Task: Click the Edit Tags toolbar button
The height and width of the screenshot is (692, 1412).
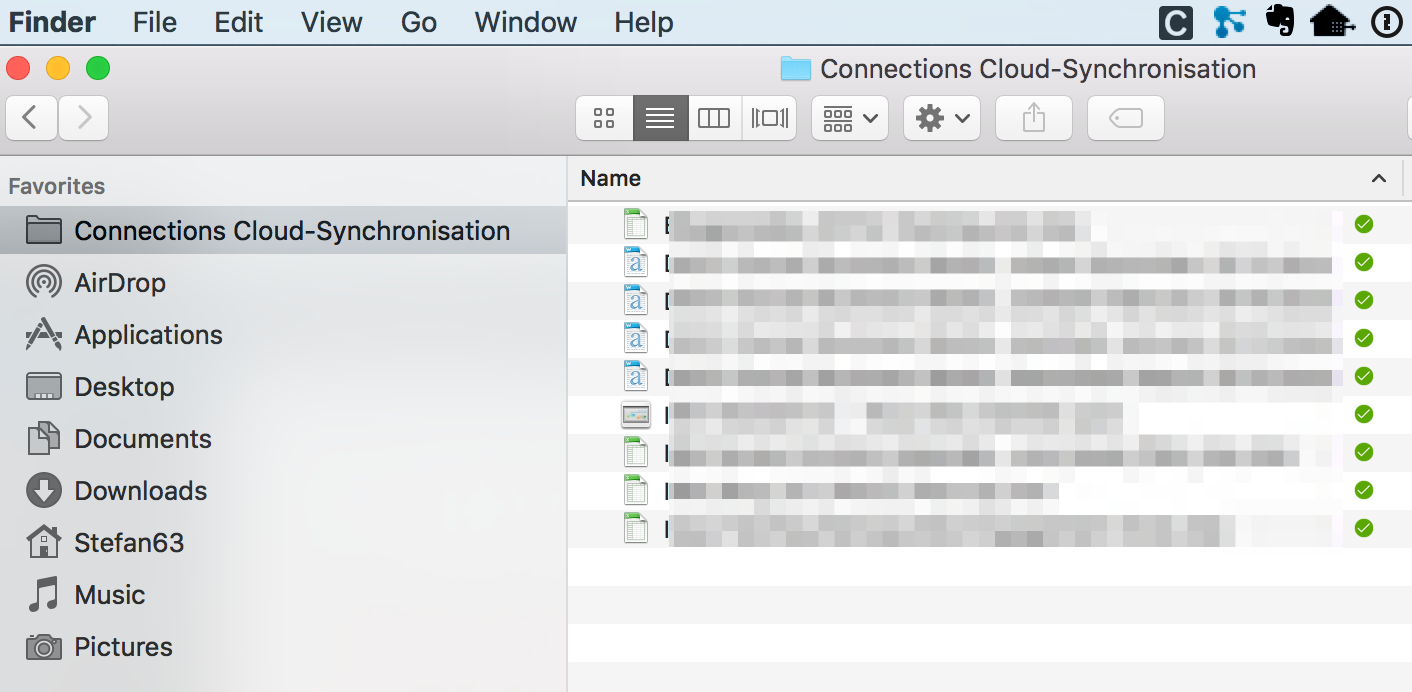Action: click(1125, 119)
